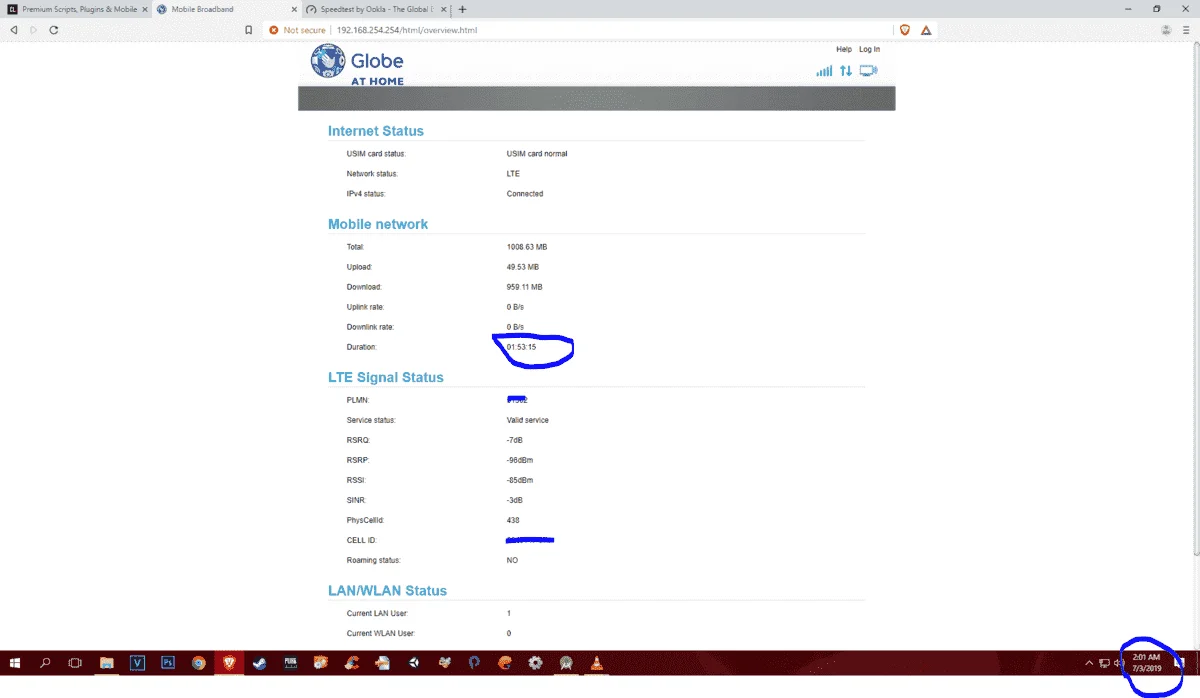The image size is (1200, 698).
Task: Click the data transfer arrows icon
Action: [x=846, y=71]
